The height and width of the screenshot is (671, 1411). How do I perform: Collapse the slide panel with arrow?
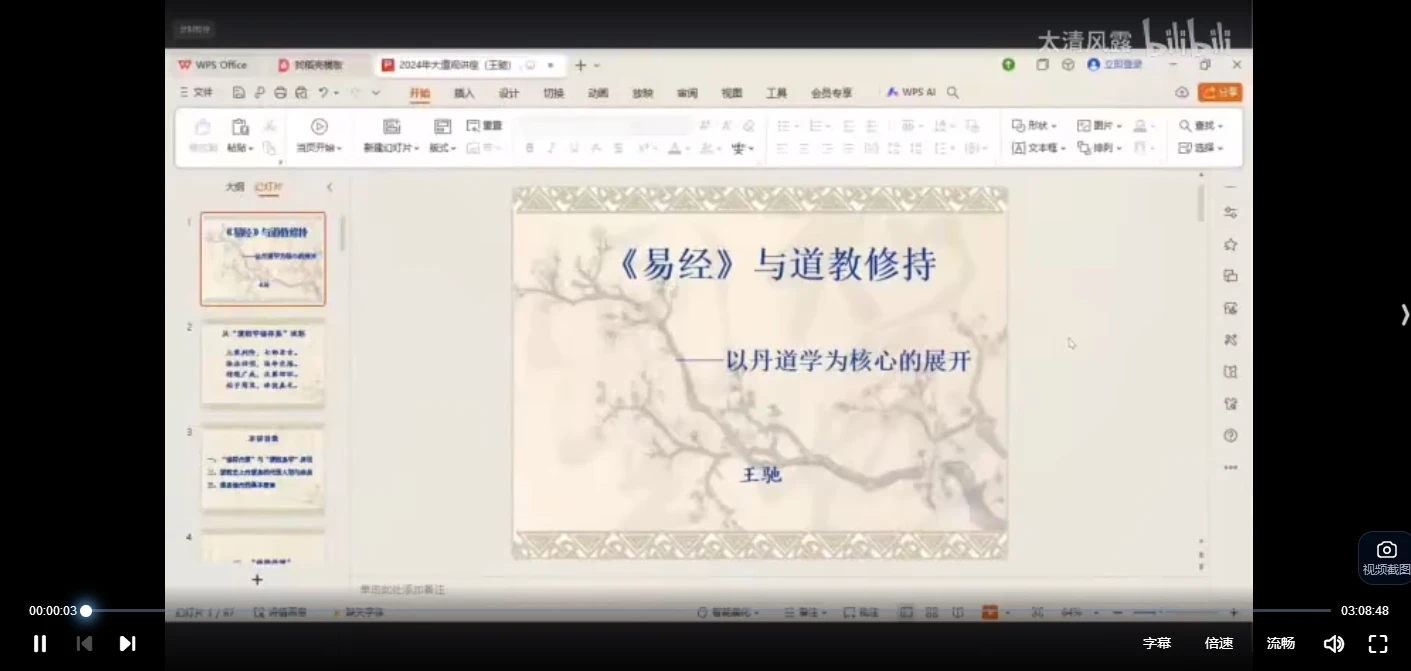point(330,187)
